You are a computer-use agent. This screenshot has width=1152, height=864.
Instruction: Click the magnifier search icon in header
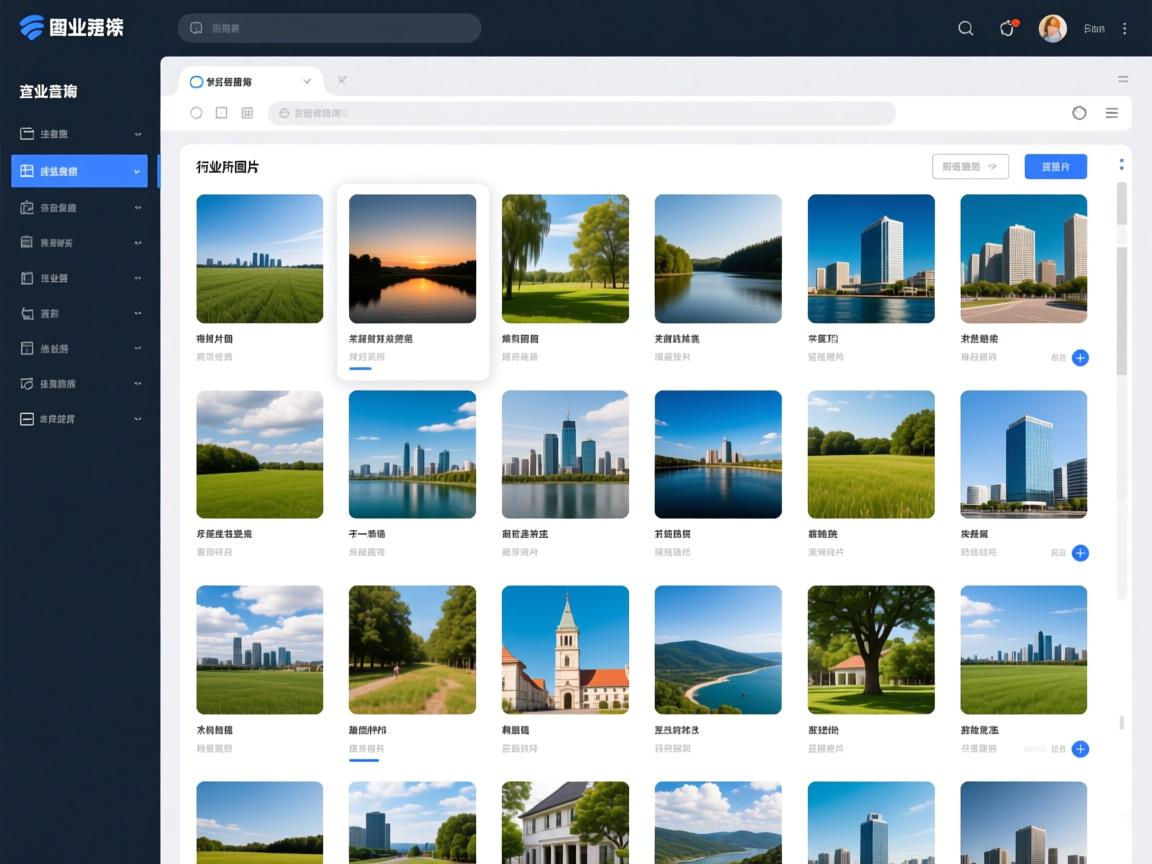tap(965, 29)
